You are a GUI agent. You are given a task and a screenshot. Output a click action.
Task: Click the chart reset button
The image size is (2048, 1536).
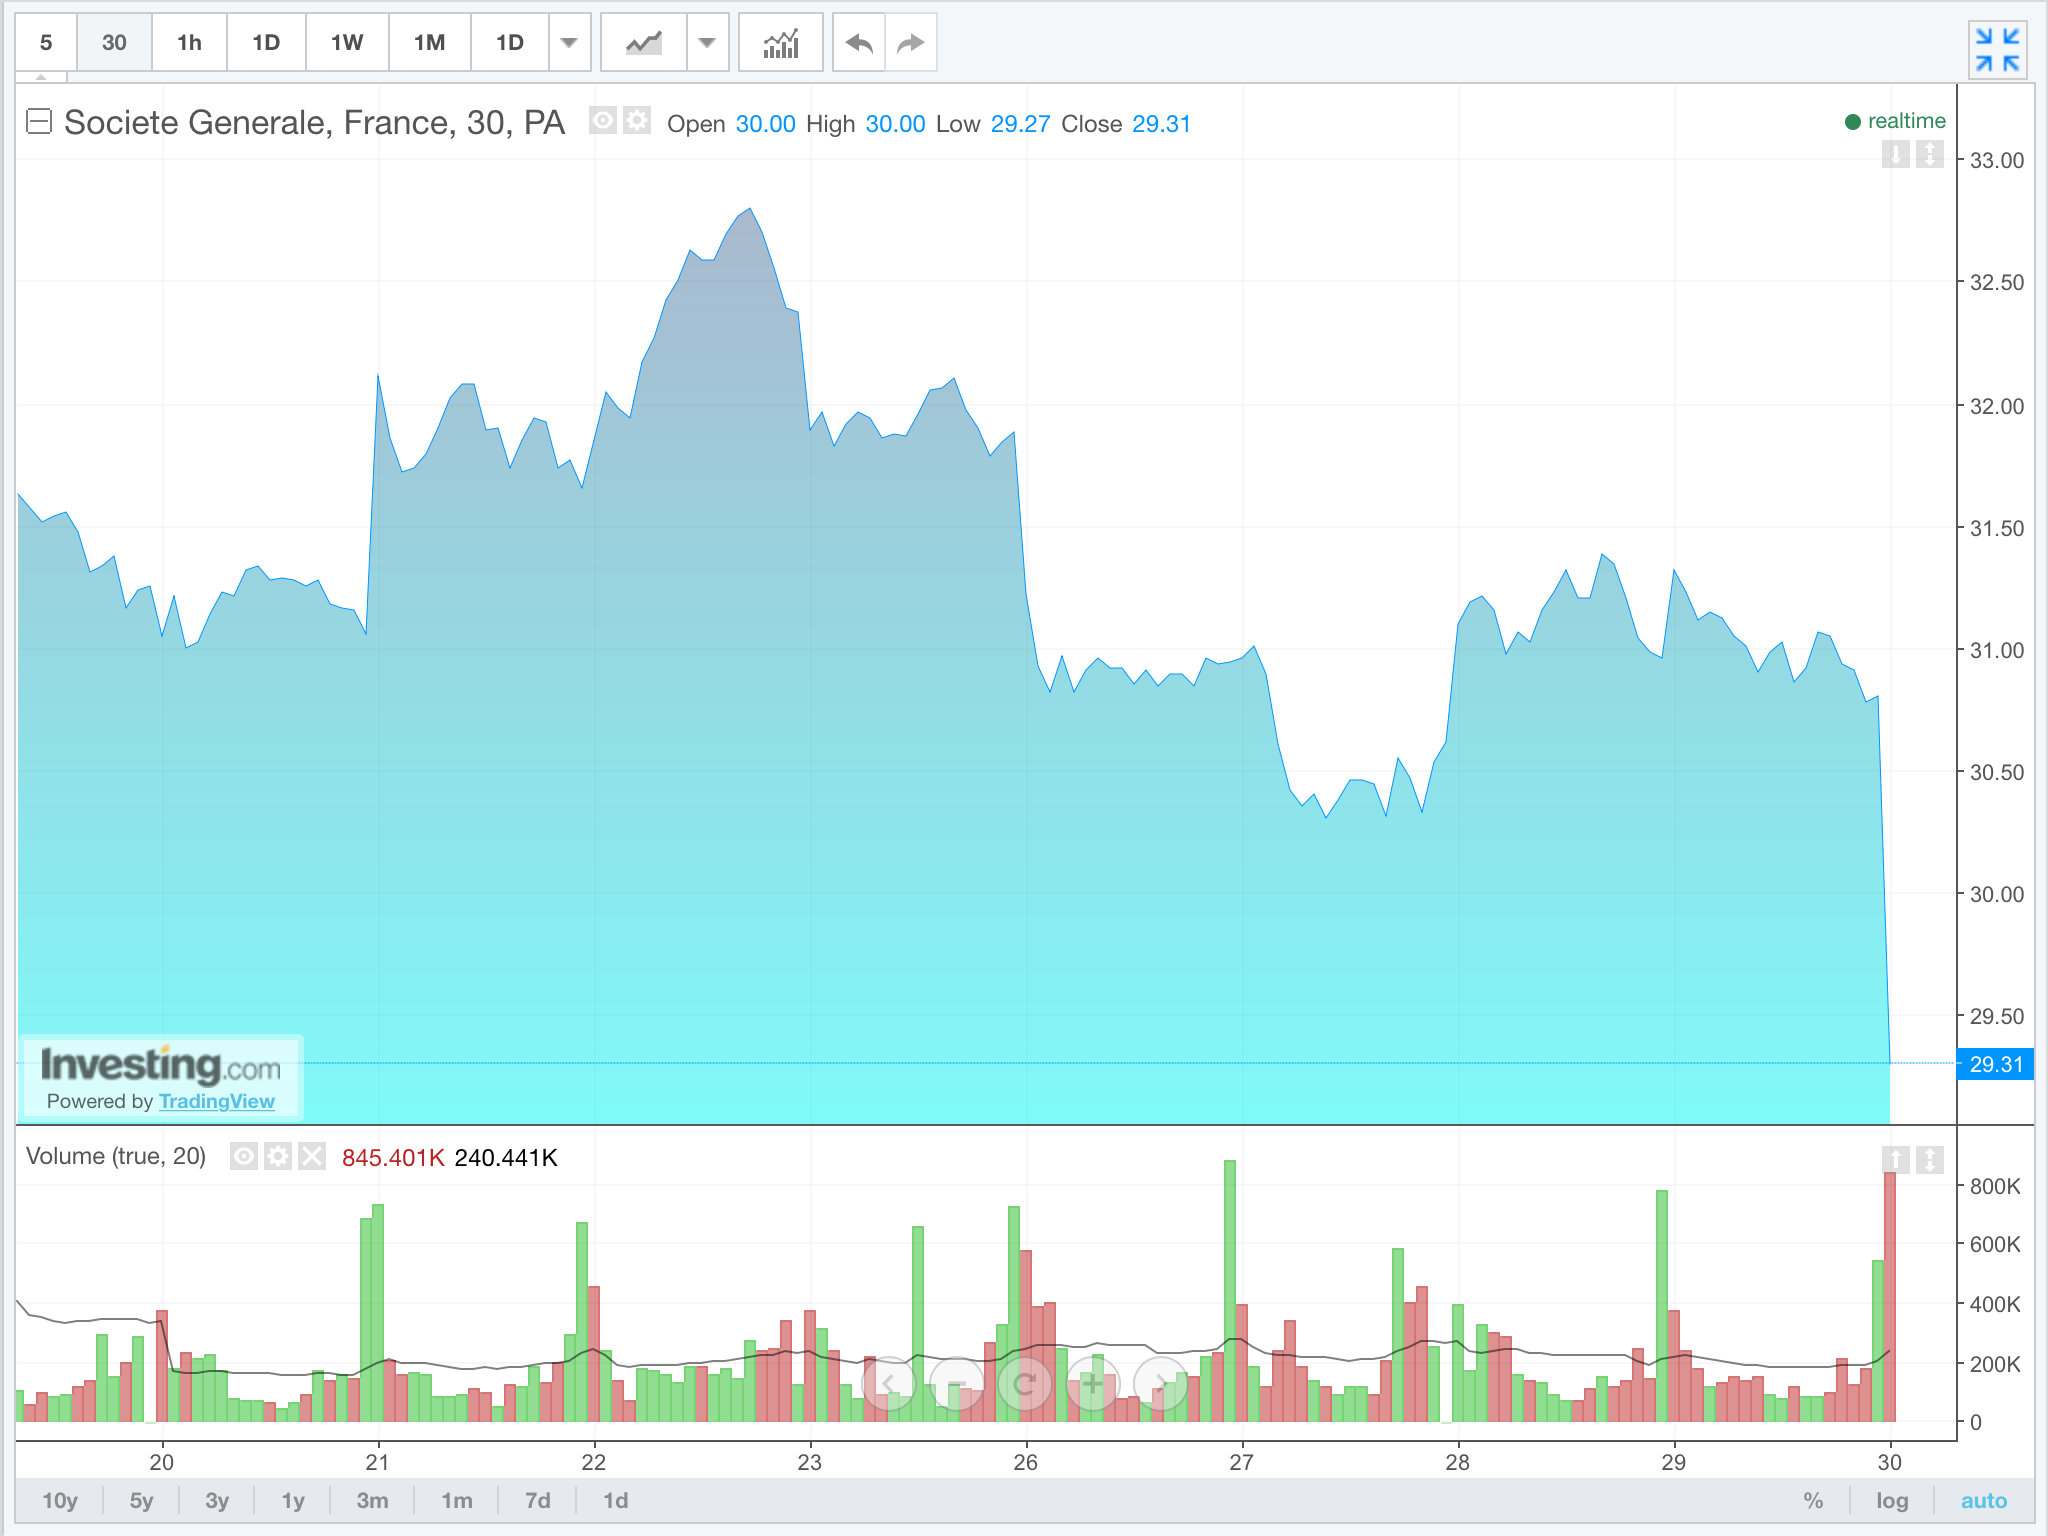tap(1024, 1384)
